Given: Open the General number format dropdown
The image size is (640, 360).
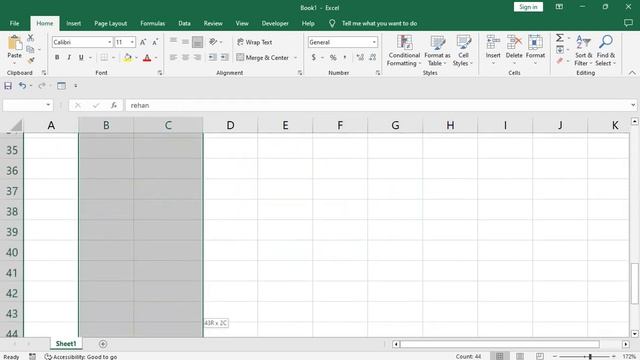Looking at the screenshot, I should coord(374,42).
